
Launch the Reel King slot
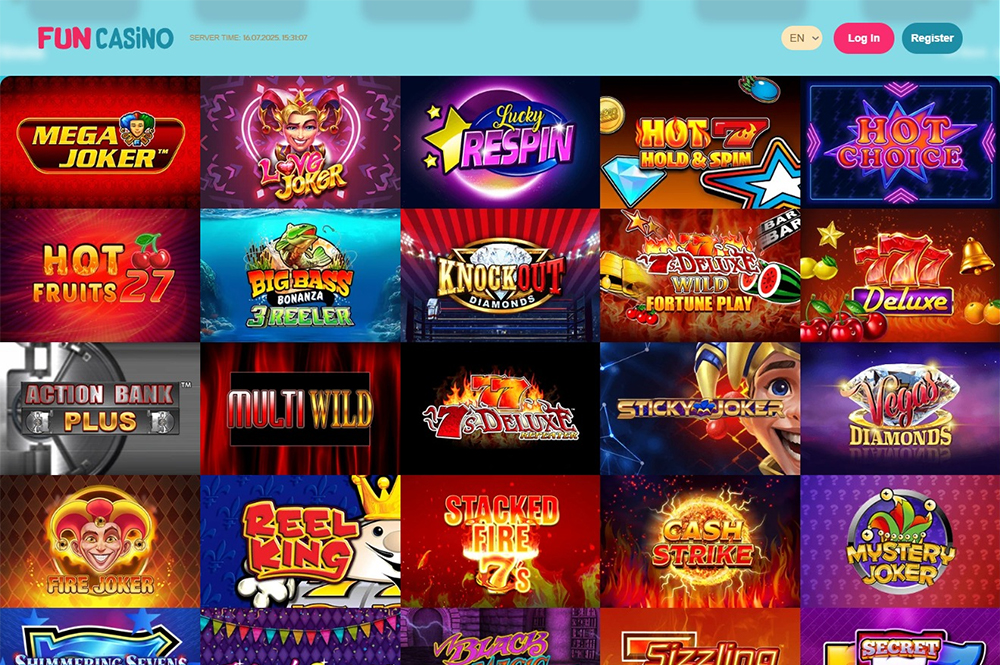pos(300,541)
